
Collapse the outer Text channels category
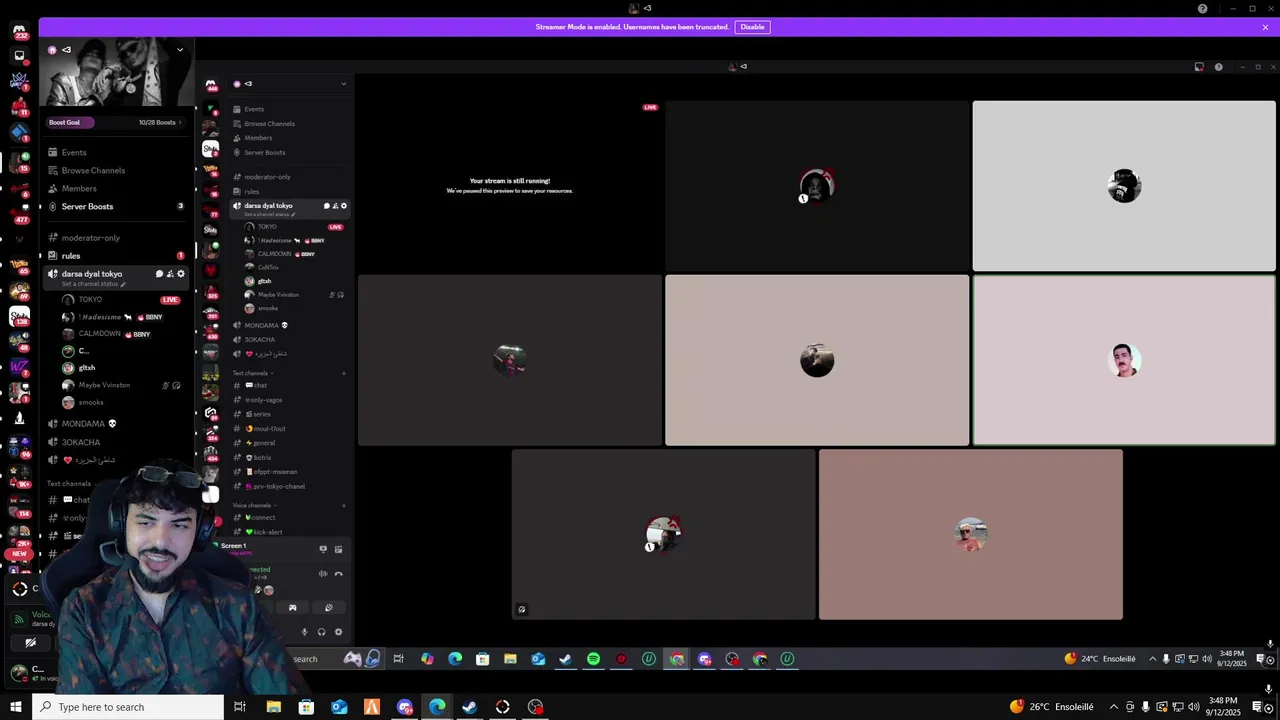point(70,483)
